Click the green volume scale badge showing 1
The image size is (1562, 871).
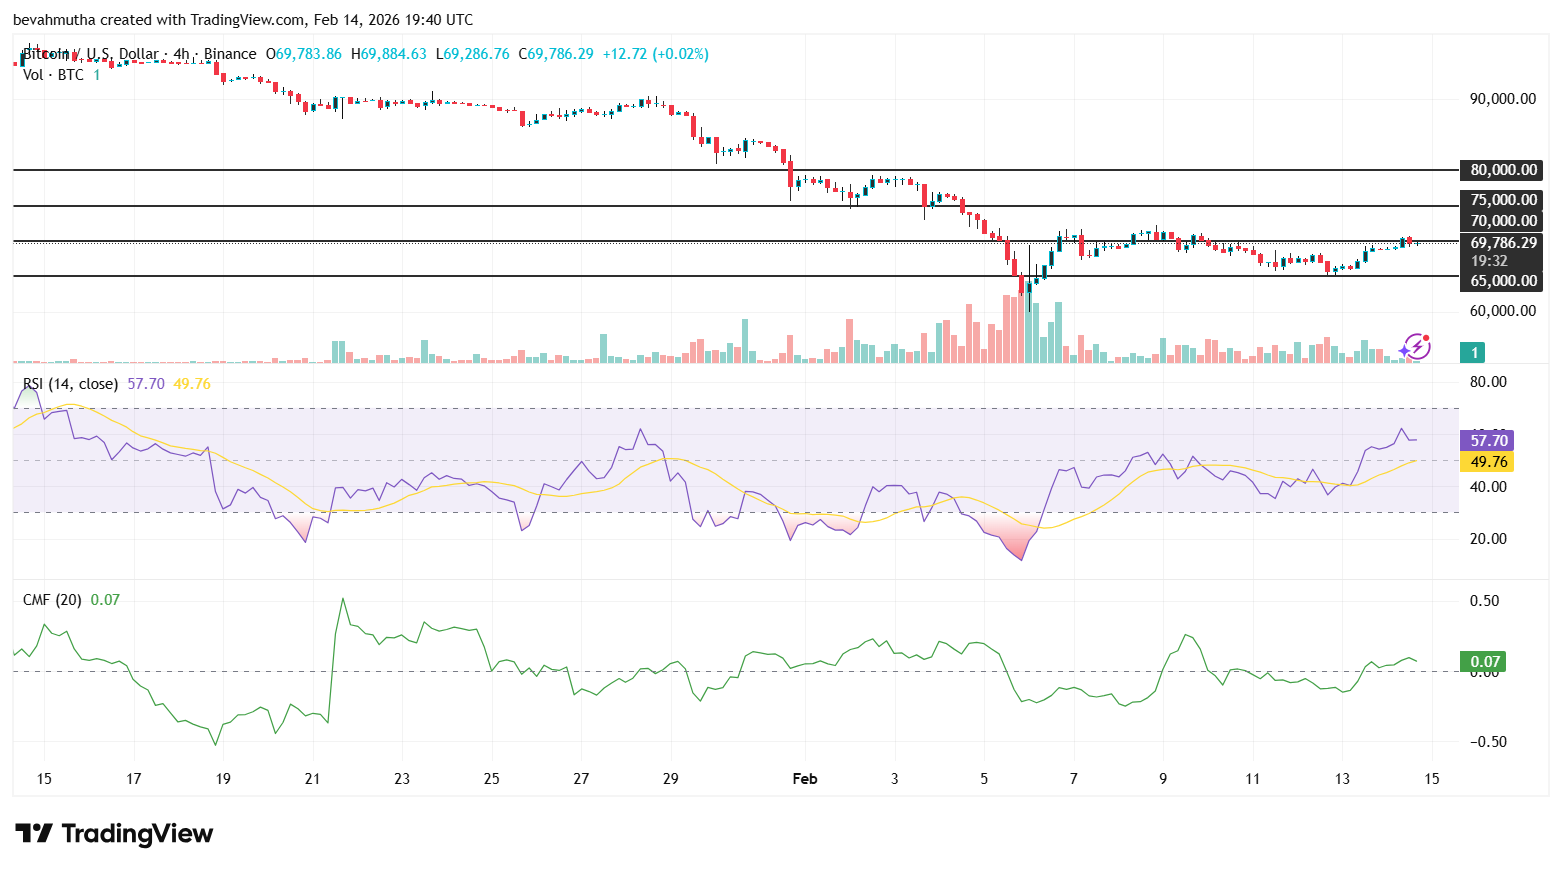coord(1473,352)
